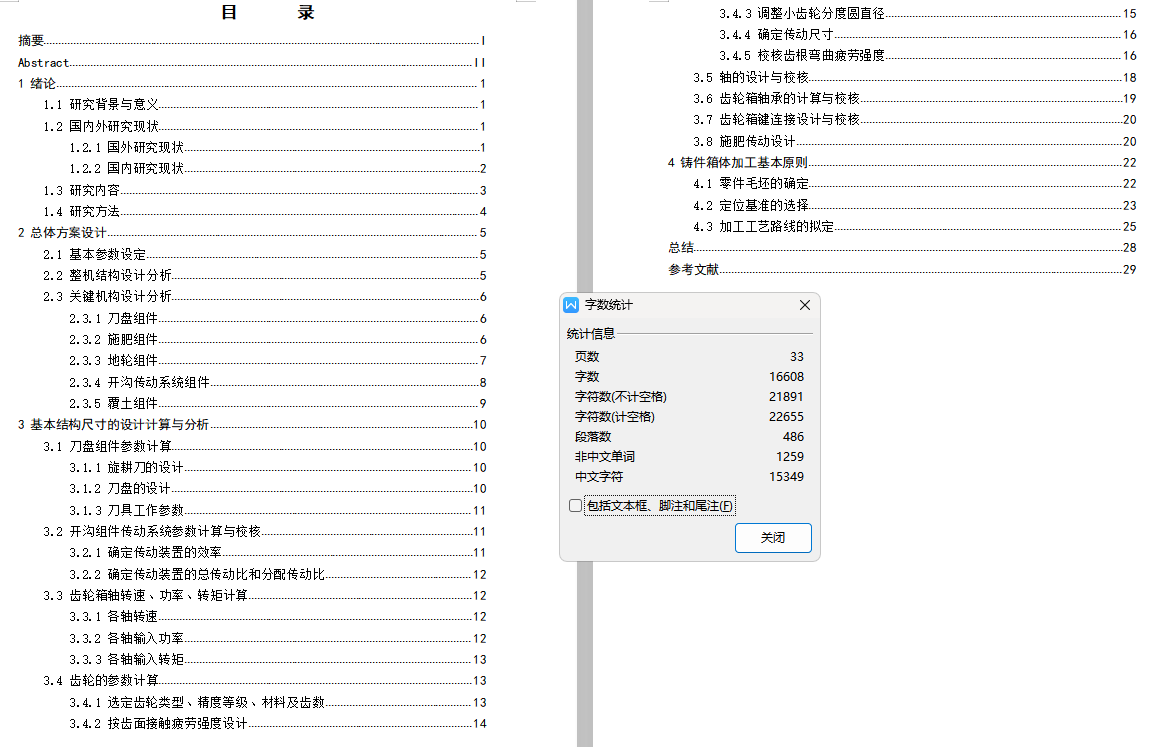Select 3.2.2 总传动比和分配传动比 entry
Viewport: 1151px width, 747px height.
pyautogui.click(x=277, y=575)
